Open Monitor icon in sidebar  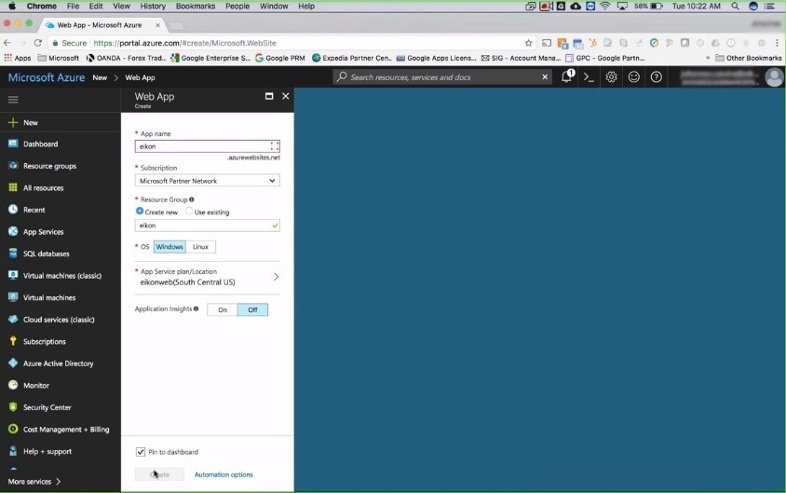(13, 385)
